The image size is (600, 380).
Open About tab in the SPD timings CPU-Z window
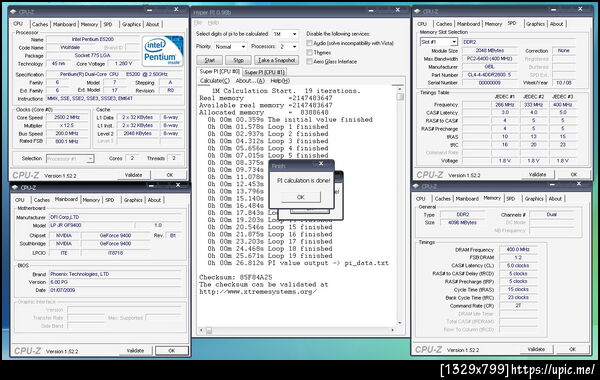pos(556,24)
